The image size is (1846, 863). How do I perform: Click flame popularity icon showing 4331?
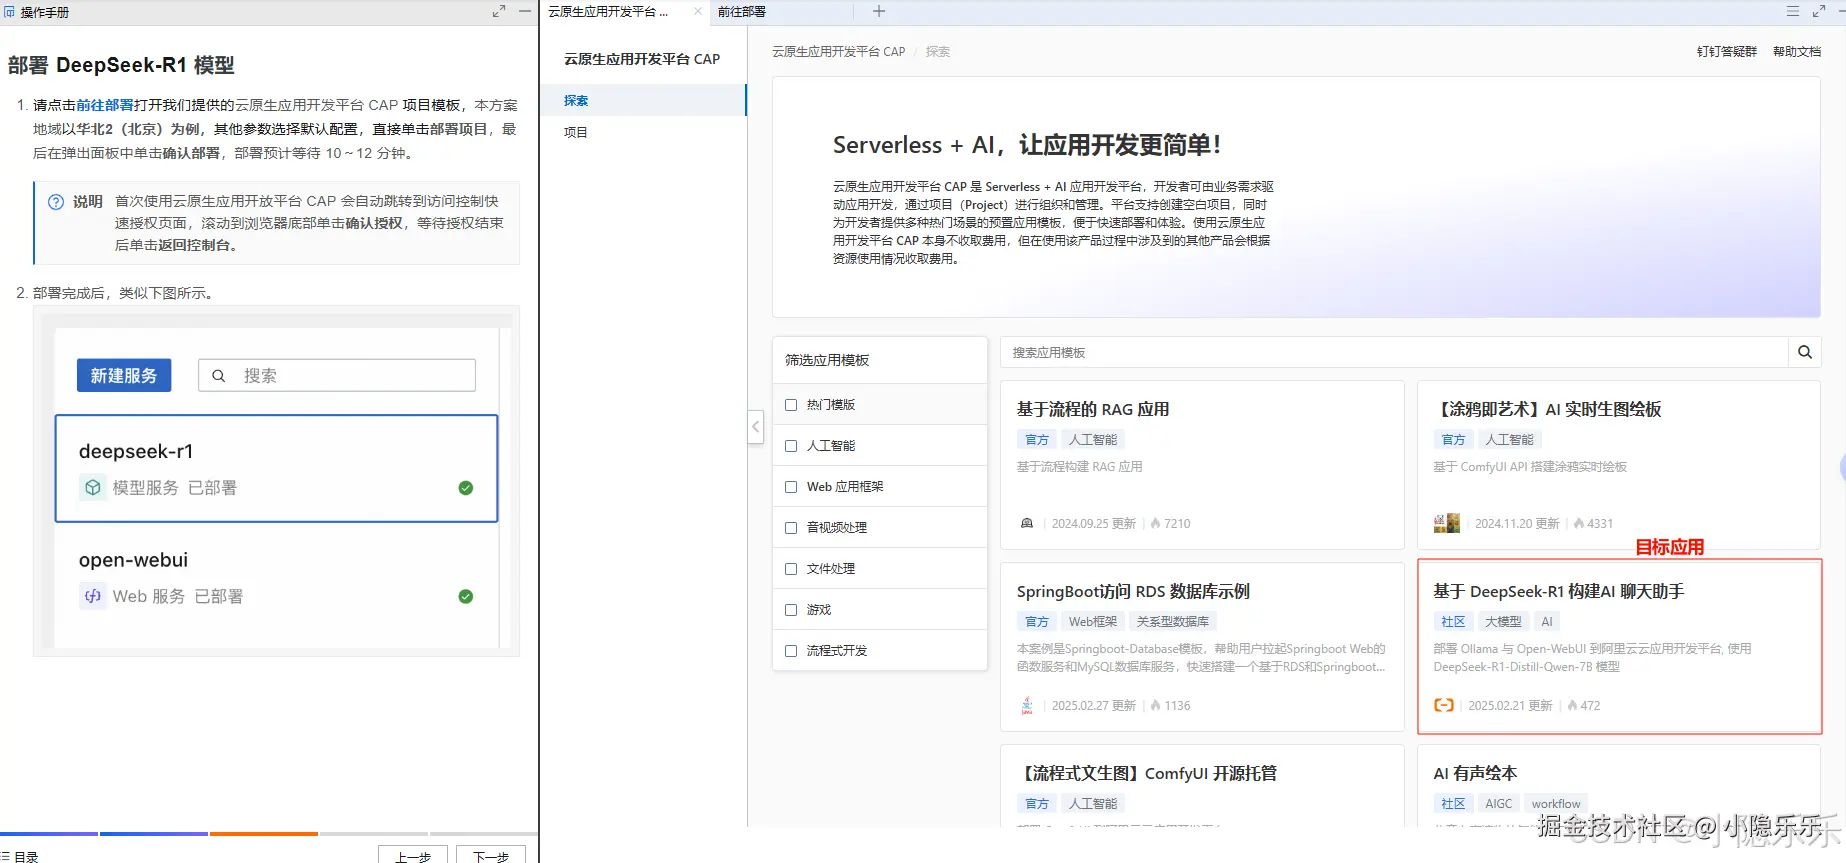1579,524
